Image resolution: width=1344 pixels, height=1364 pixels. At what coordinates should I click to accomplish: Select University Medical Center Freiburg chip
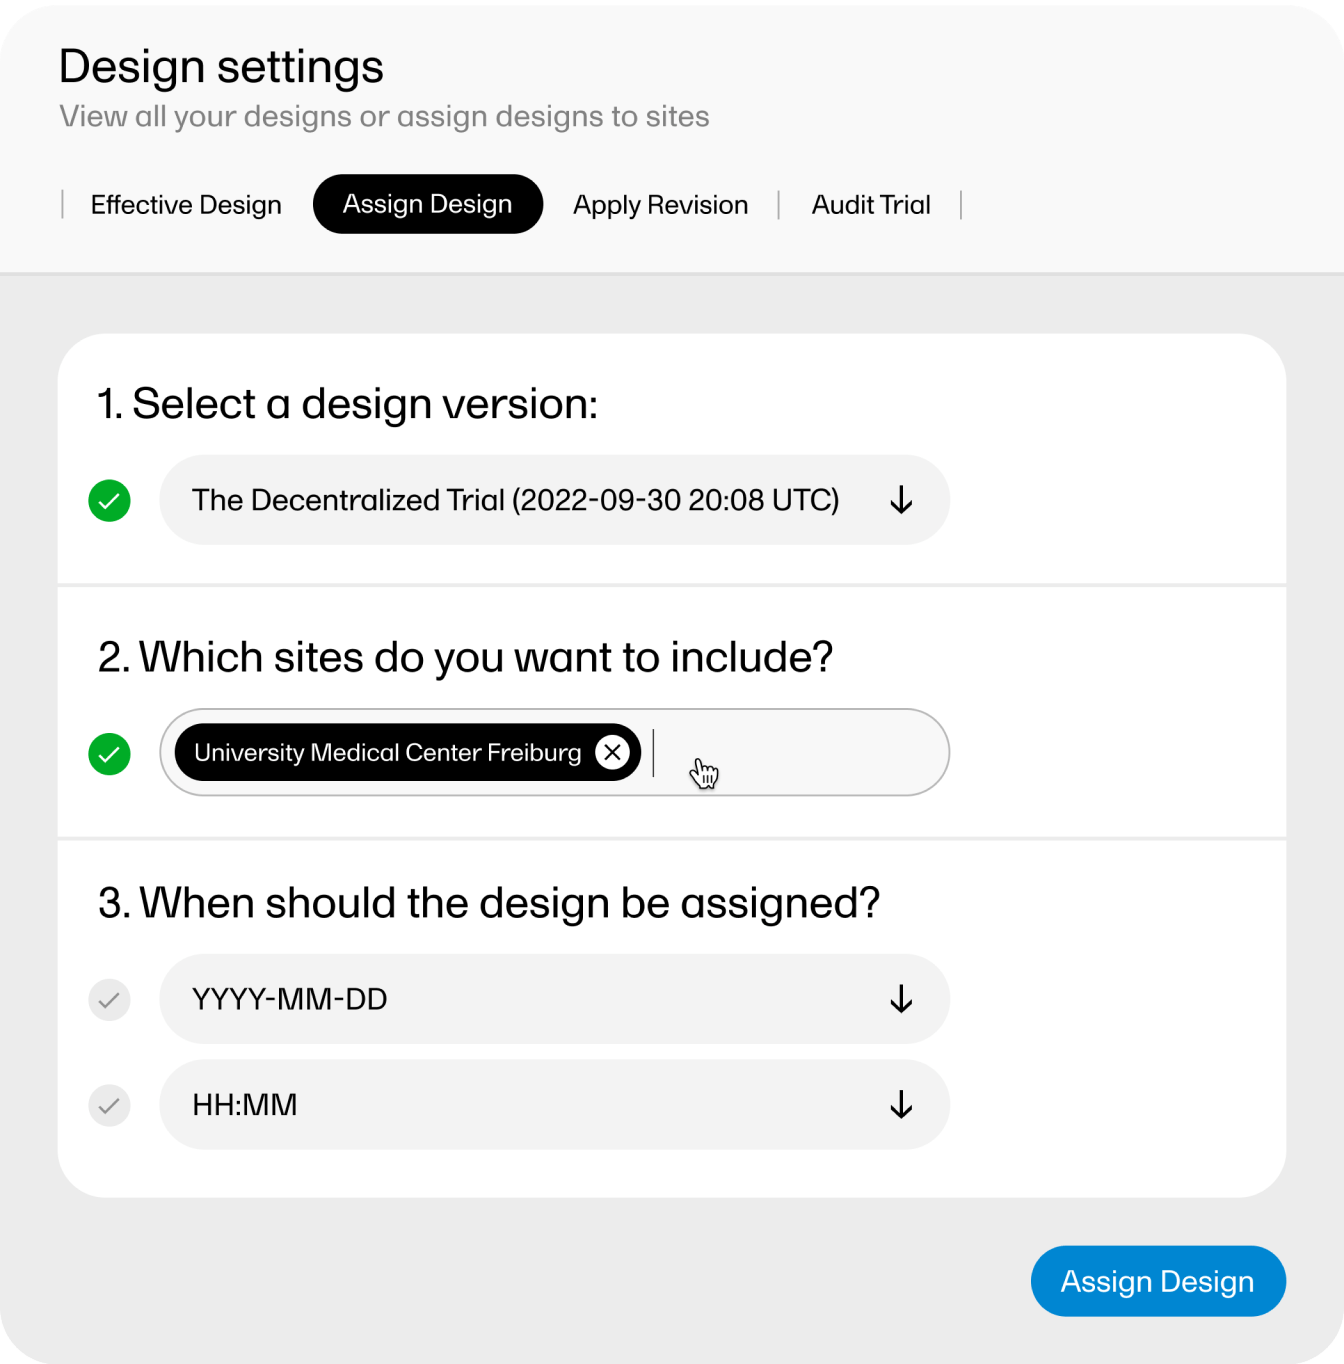pos(388,752)
